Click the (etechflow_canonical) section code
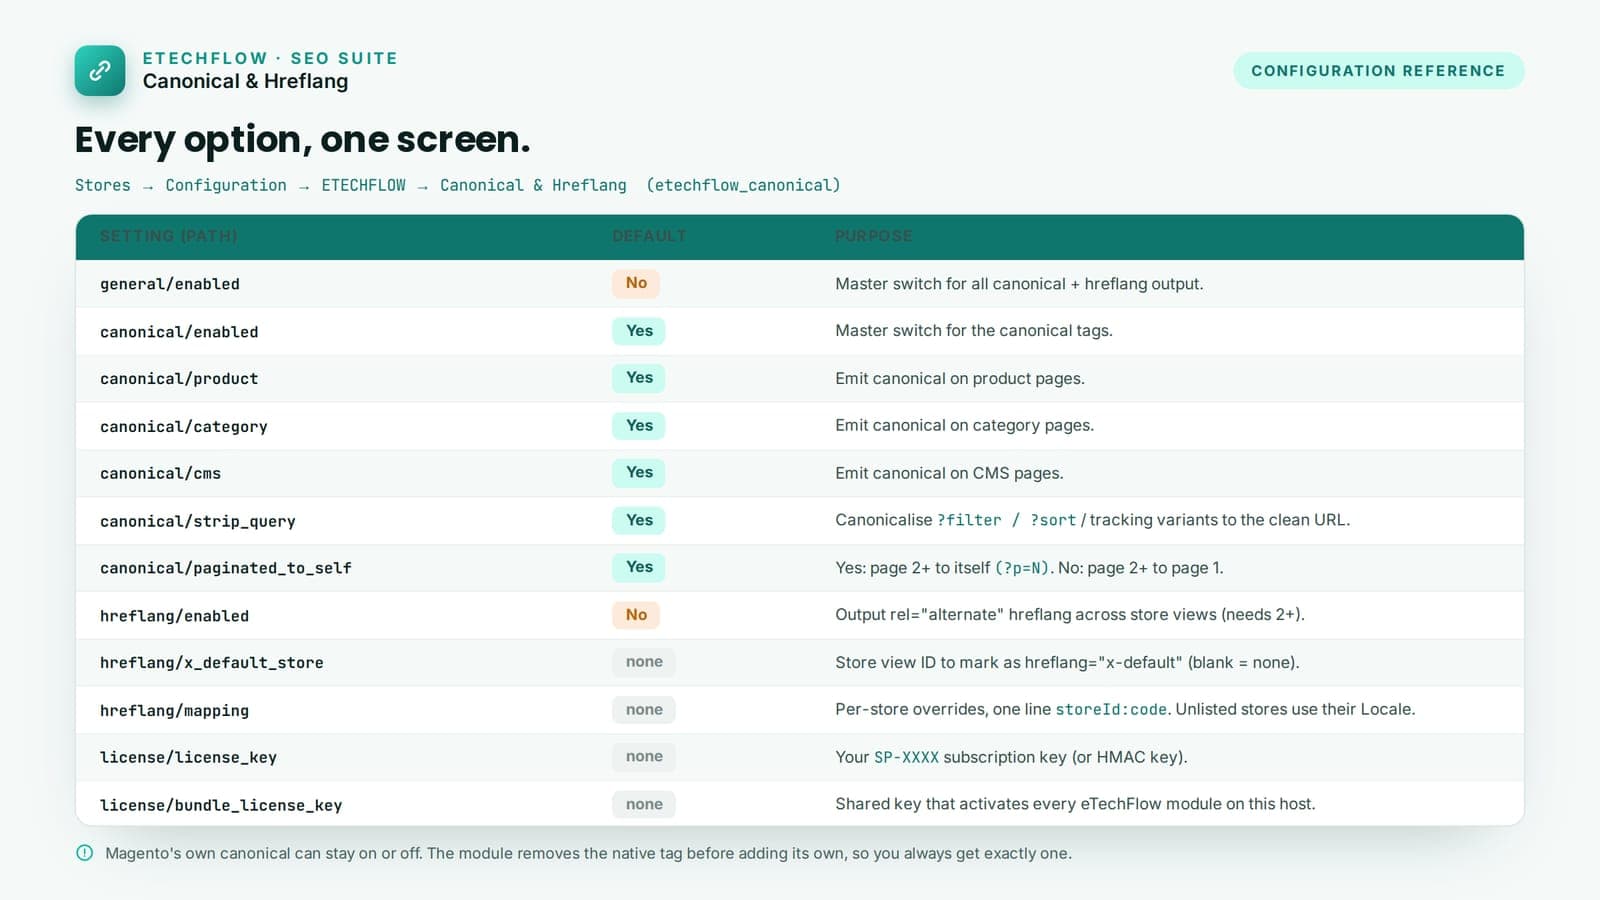Viewport: 1600px width, 900px height. (743, 185)
